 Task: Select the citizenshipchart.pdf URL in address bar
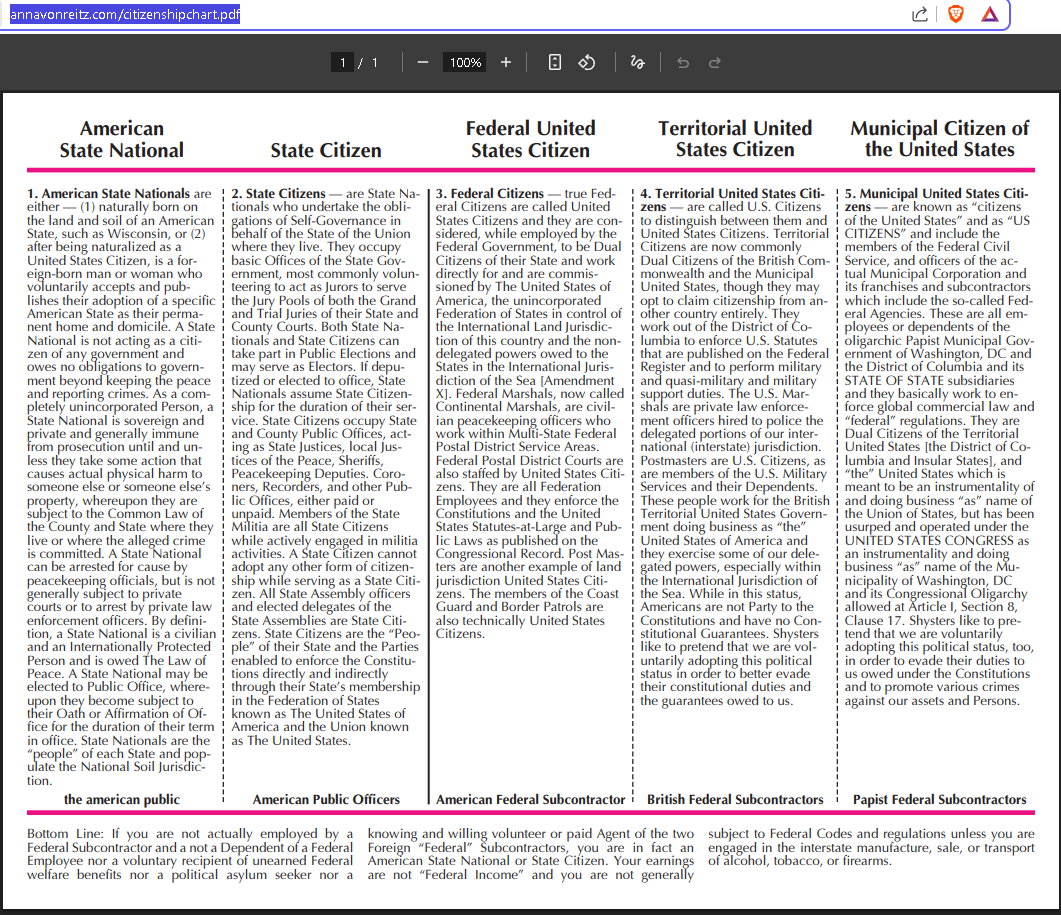pos(120,15)
